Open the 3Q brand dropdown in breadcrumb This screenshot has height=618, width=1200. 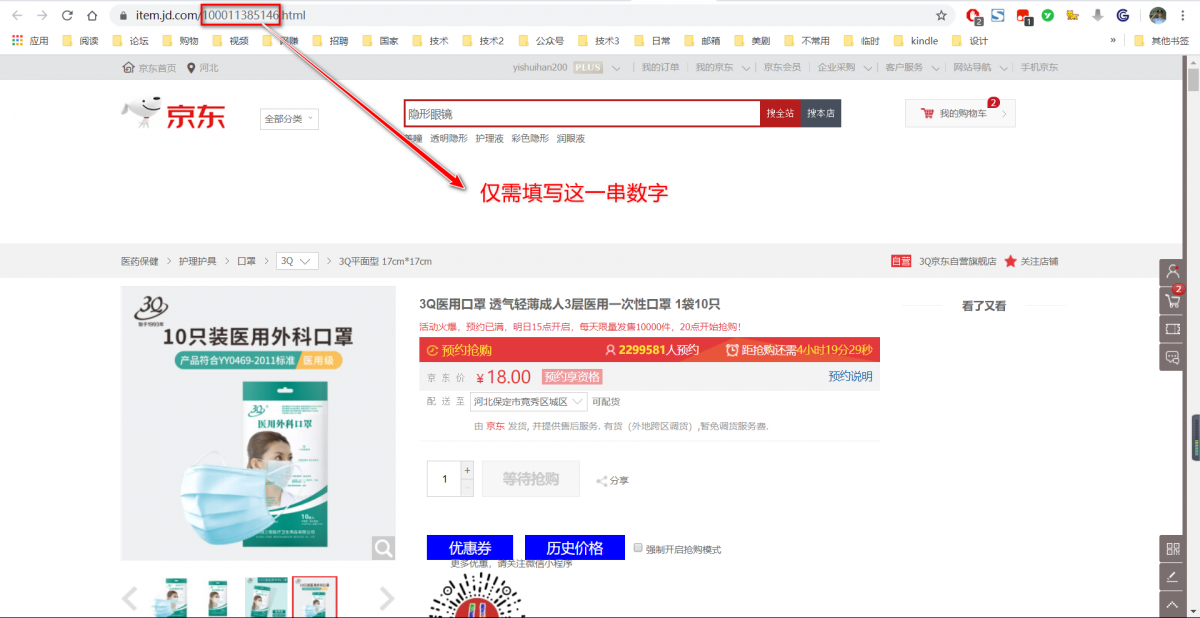click(x=297, y=261)
